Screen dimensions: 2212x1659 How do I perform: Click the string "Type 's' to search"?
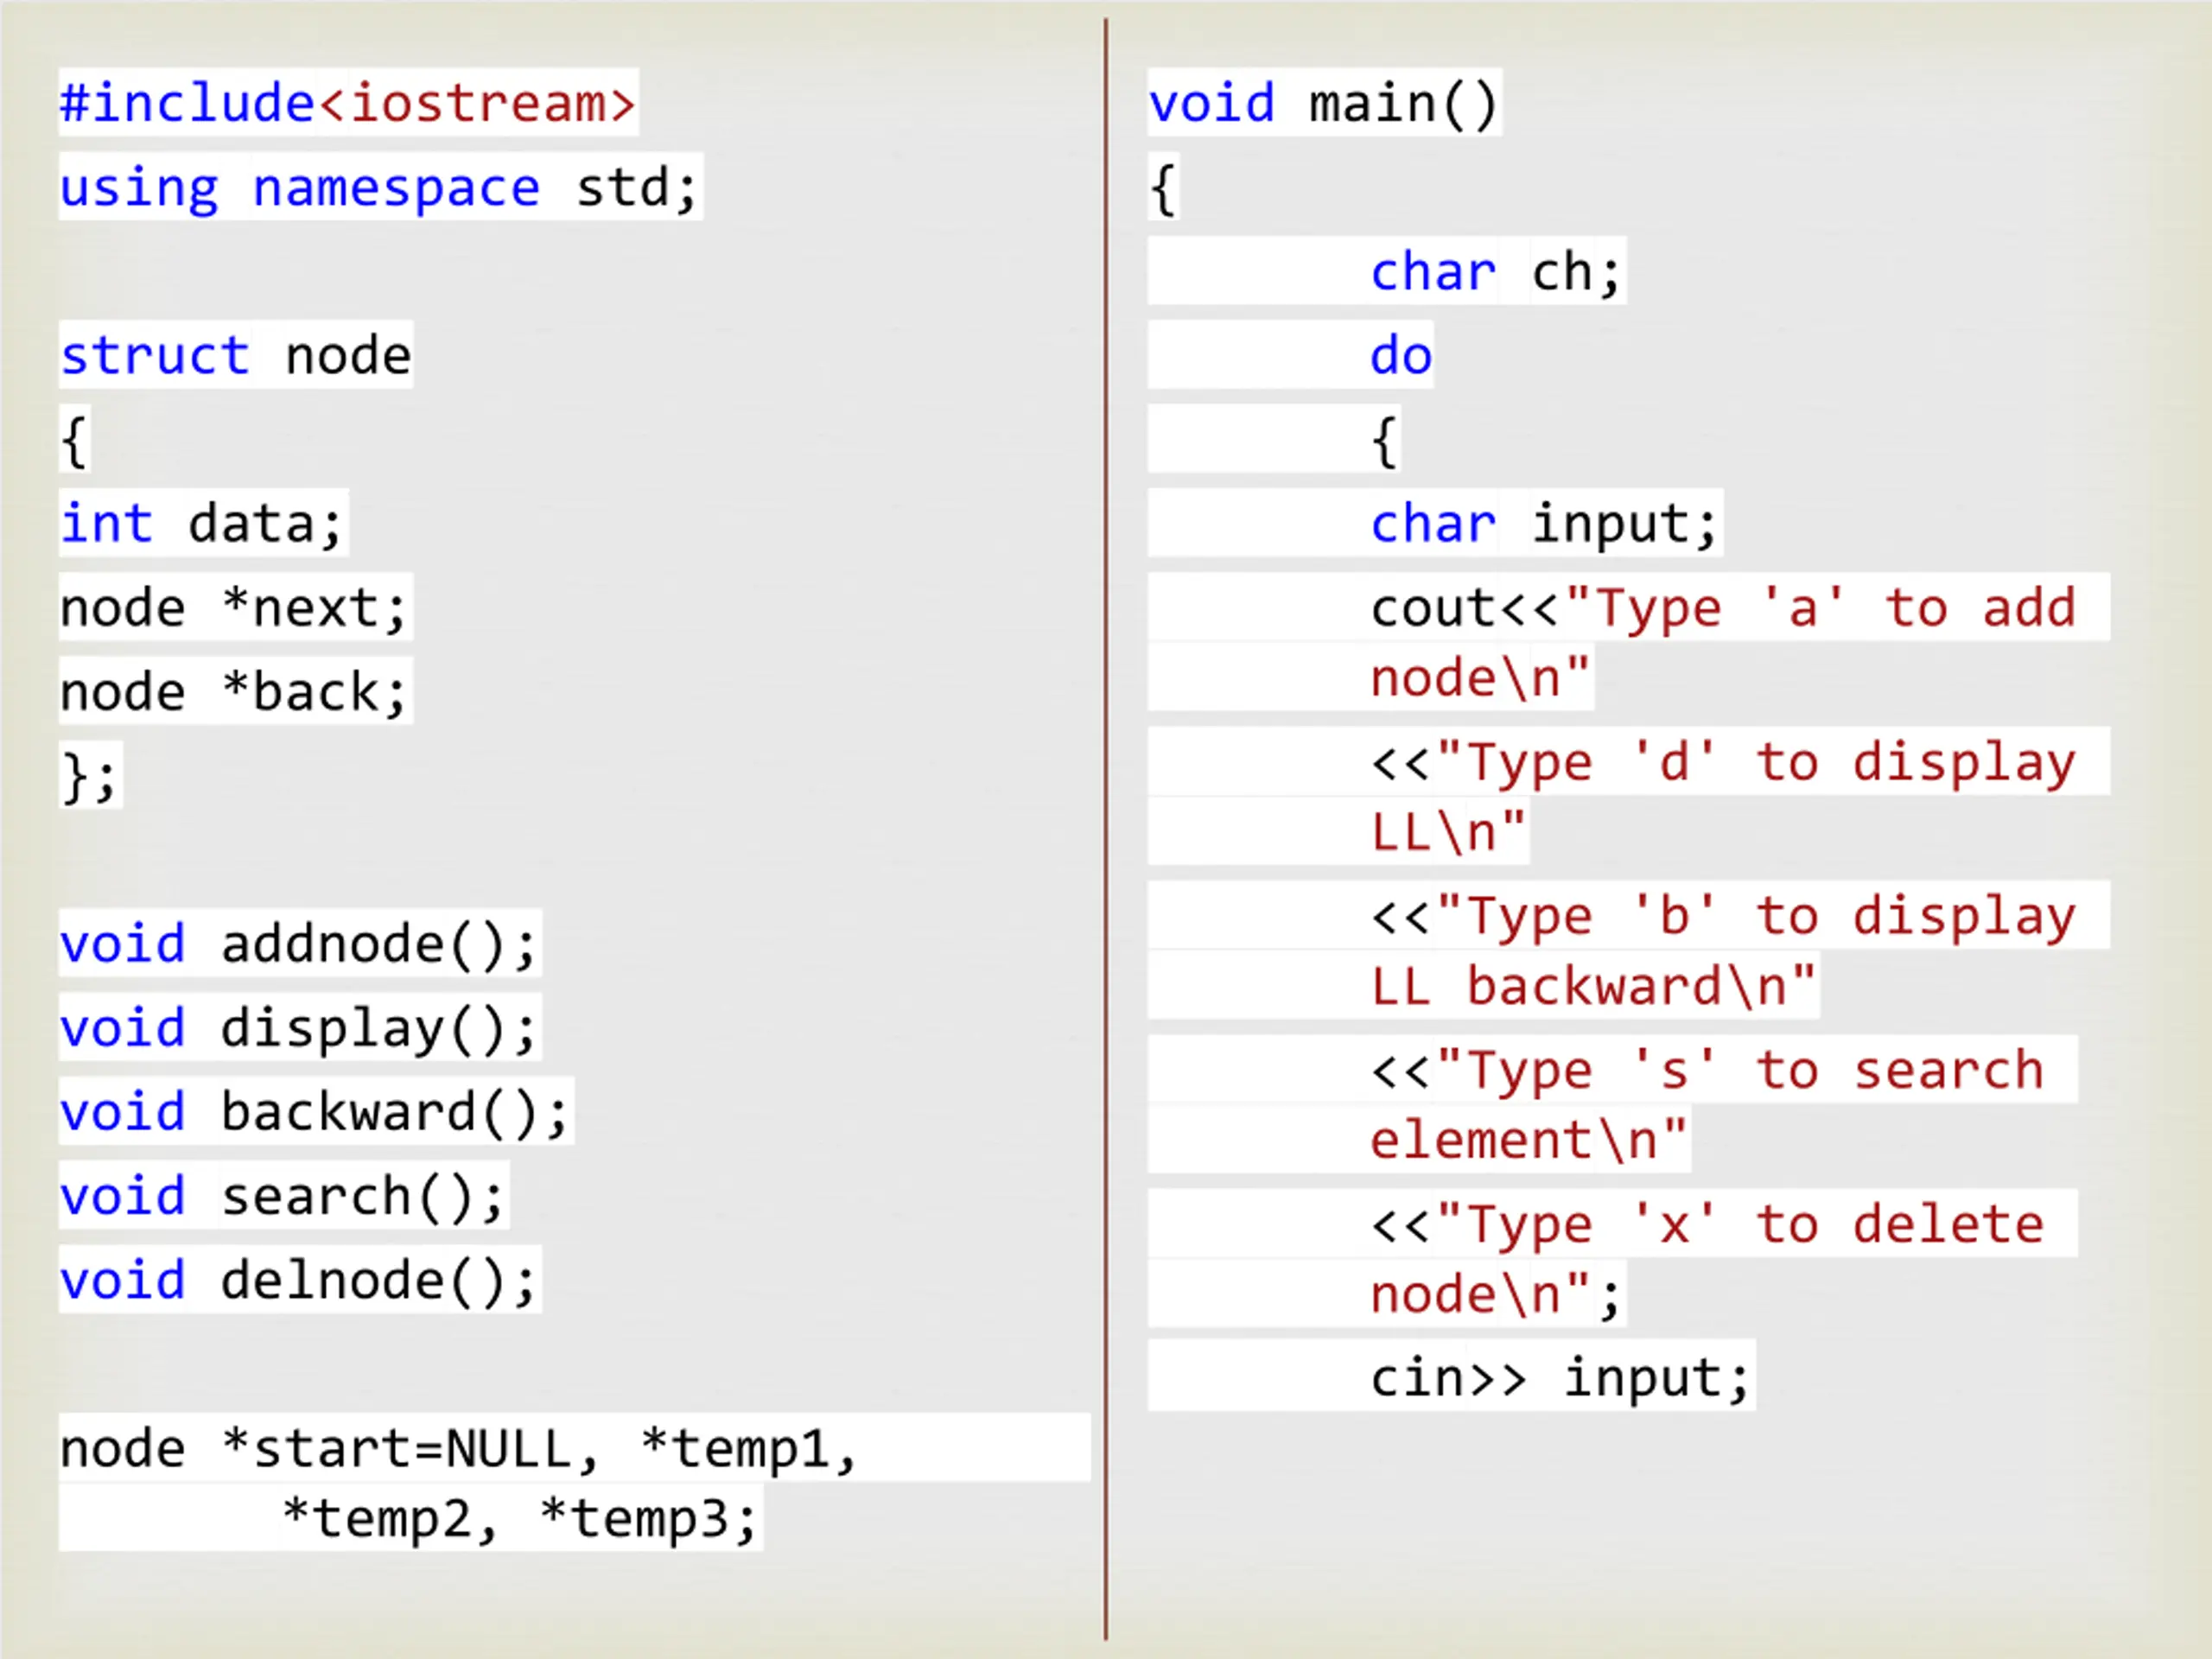point(1740,1070)
